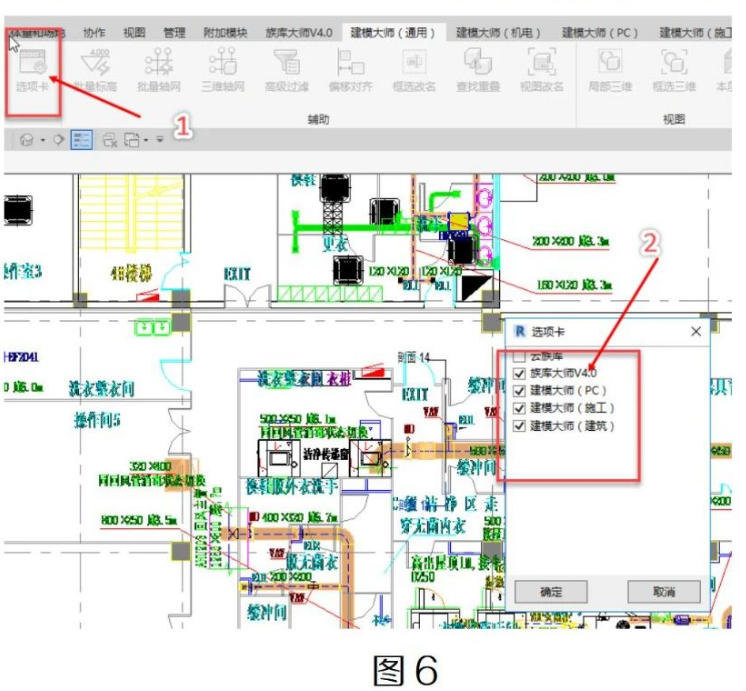Switch to the 协作 ribbon tab

94,32
